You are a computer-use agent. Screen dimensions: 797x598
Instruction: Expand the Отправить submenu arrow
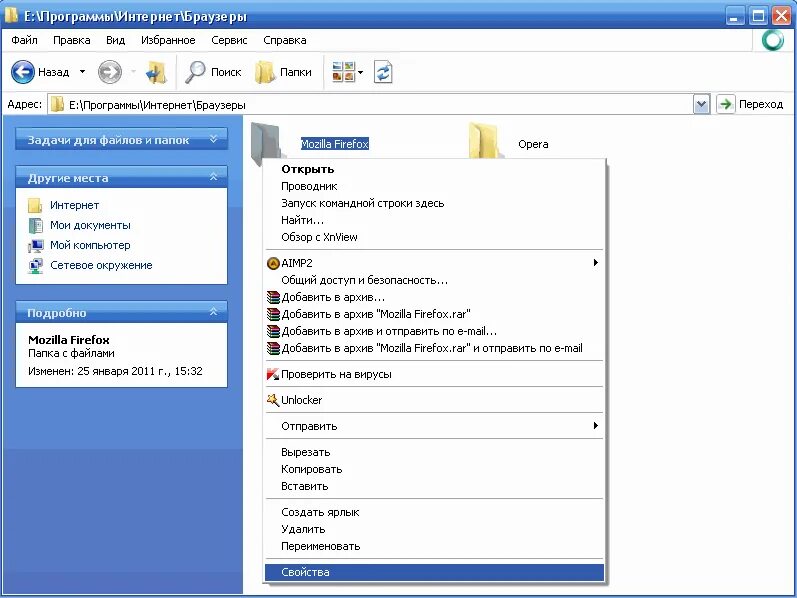click(596, 426)
